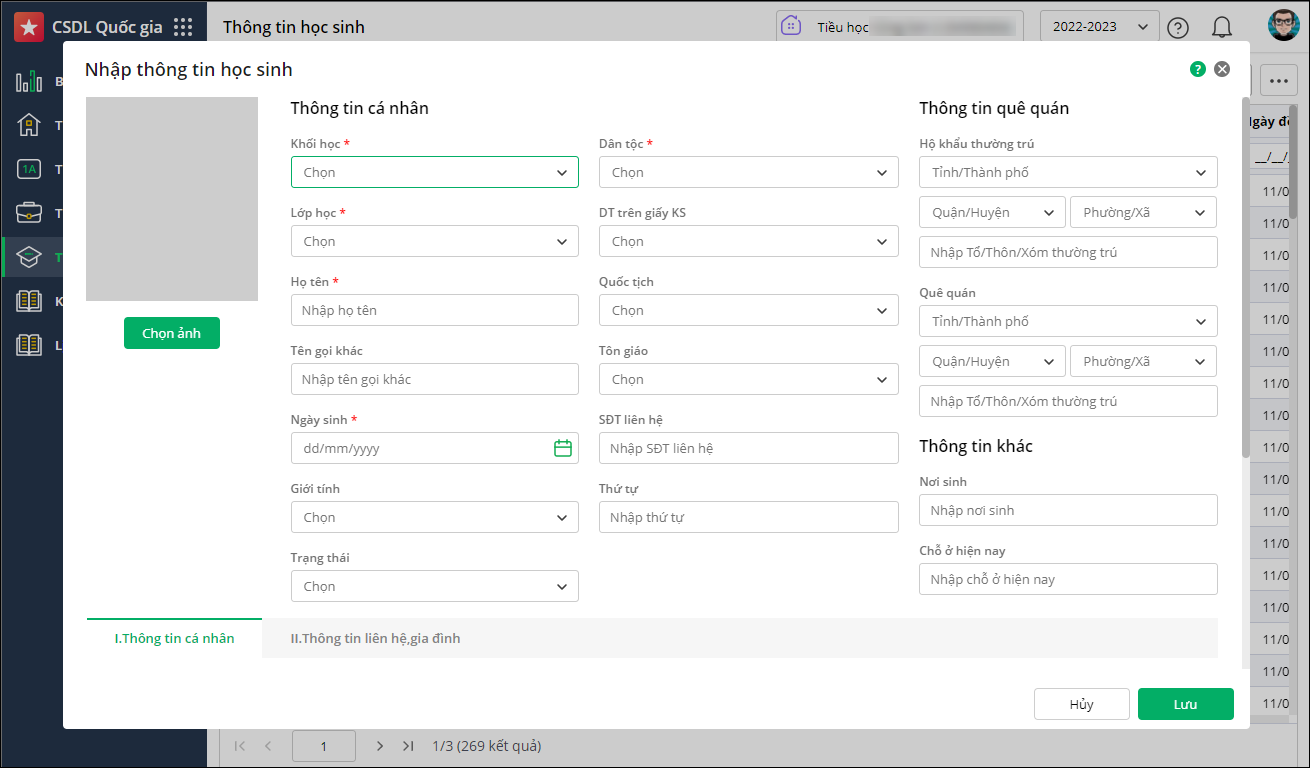Switch to I.Thông tin cá nhân tab

click(175, 638)
